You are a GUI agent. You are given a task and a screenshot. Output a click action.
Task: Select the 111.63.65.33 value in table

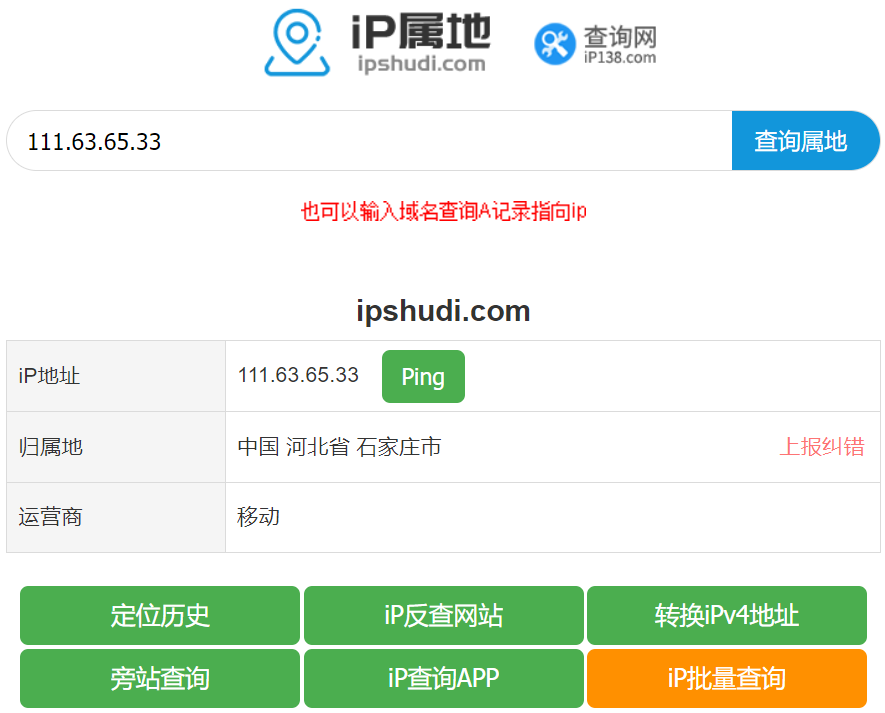[298, 375]
